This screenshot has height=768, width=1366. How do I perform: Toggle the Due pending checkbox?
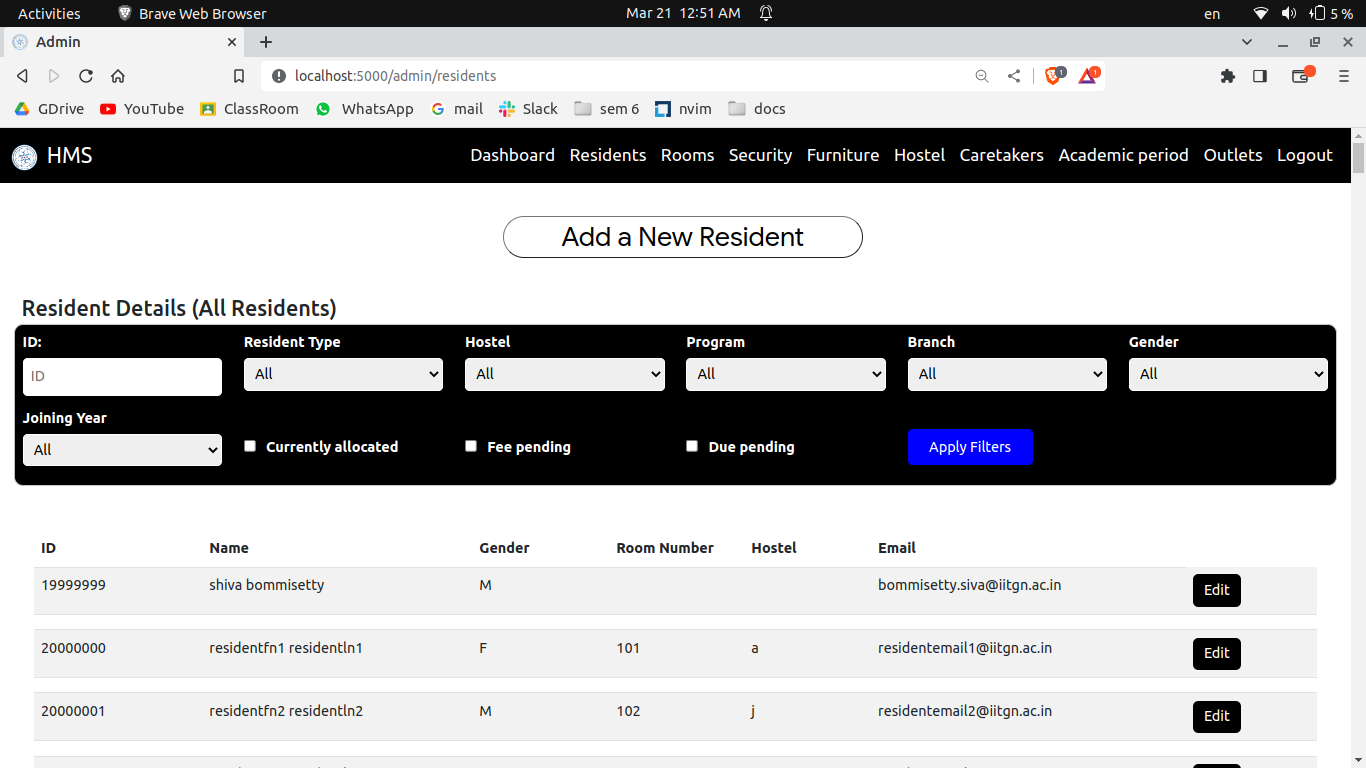pyautogui.click(x=692, y=445)
